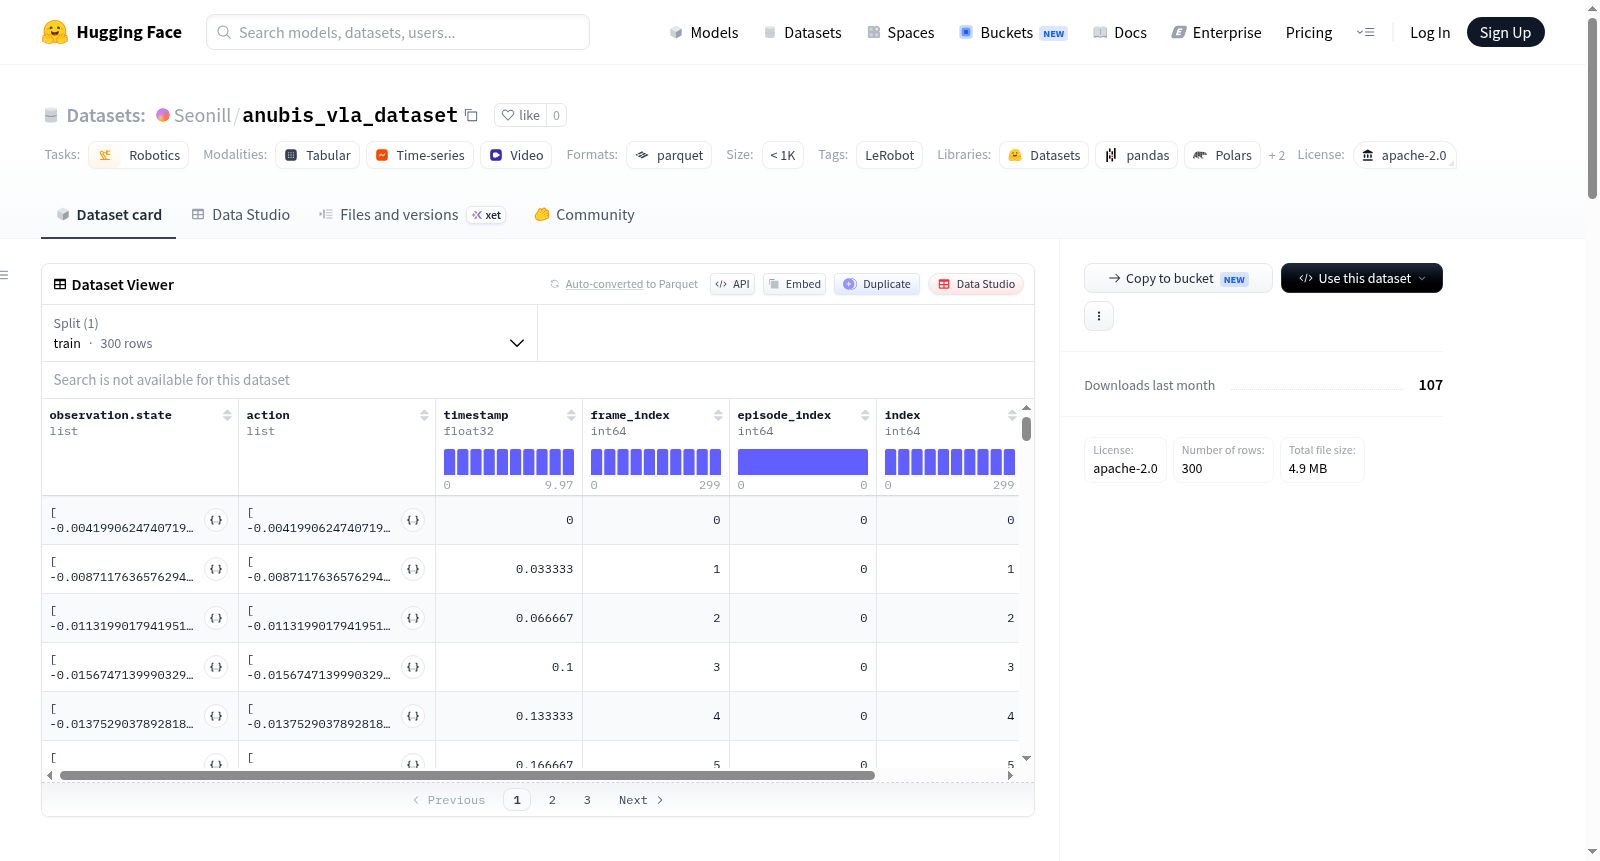
Task: Open the Models page
Action: point(704,32)
